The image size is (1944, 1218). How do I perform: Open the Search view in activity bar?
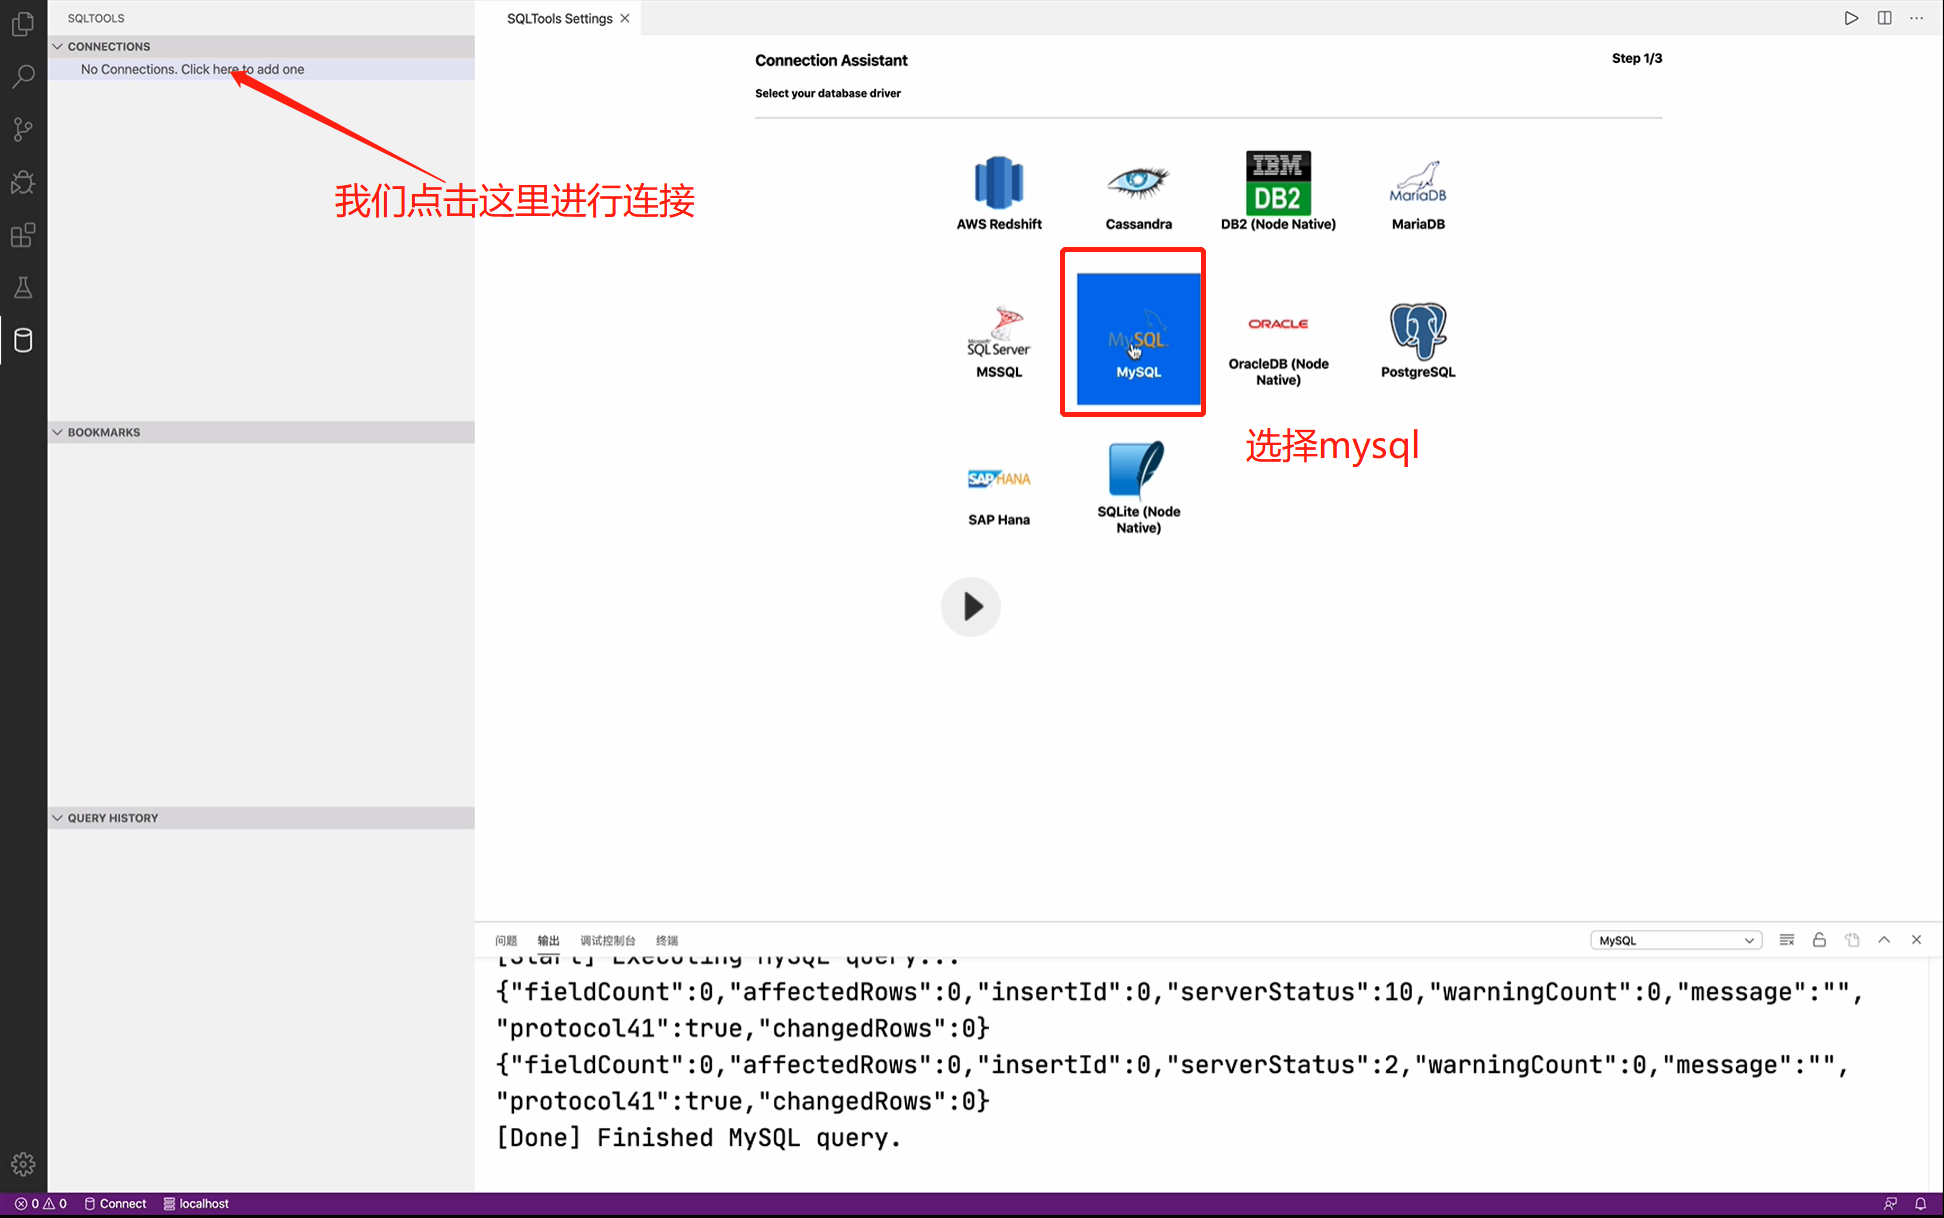[x=23, y=76]
